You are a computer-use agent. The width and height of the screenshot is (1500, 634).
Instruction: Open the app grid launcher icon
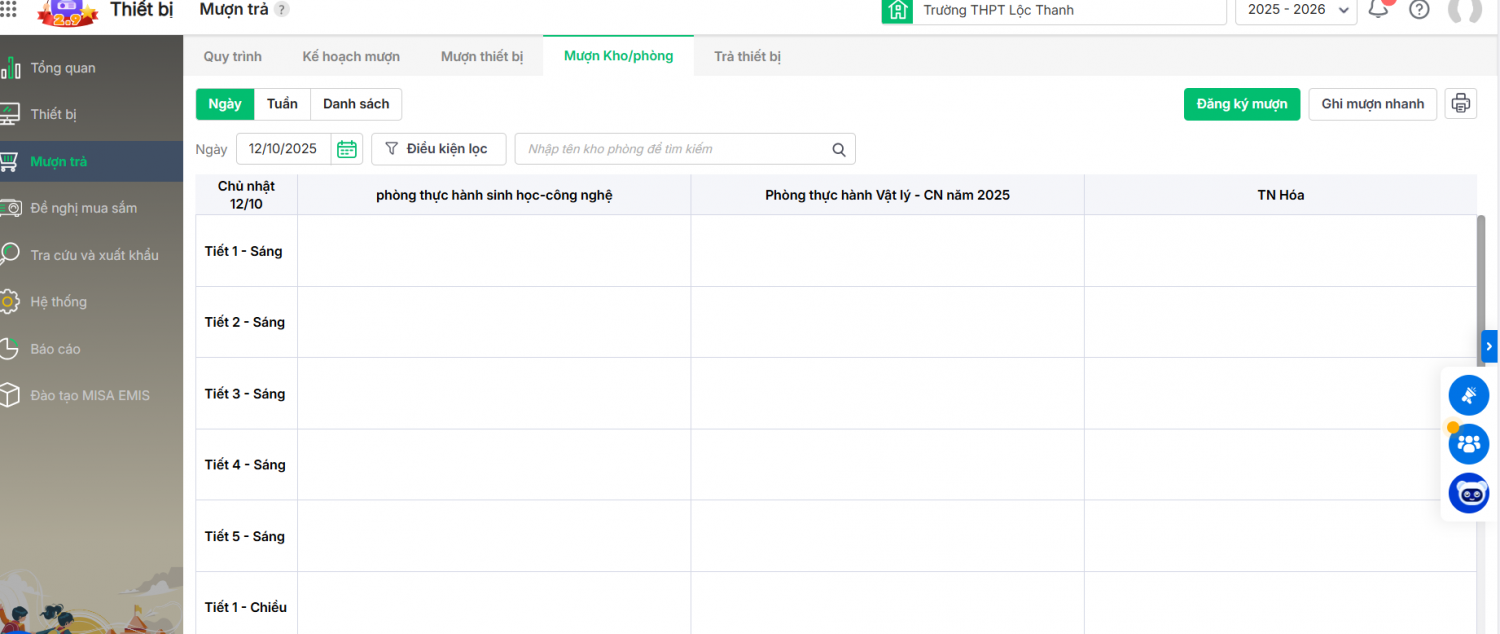click(8, 10)
